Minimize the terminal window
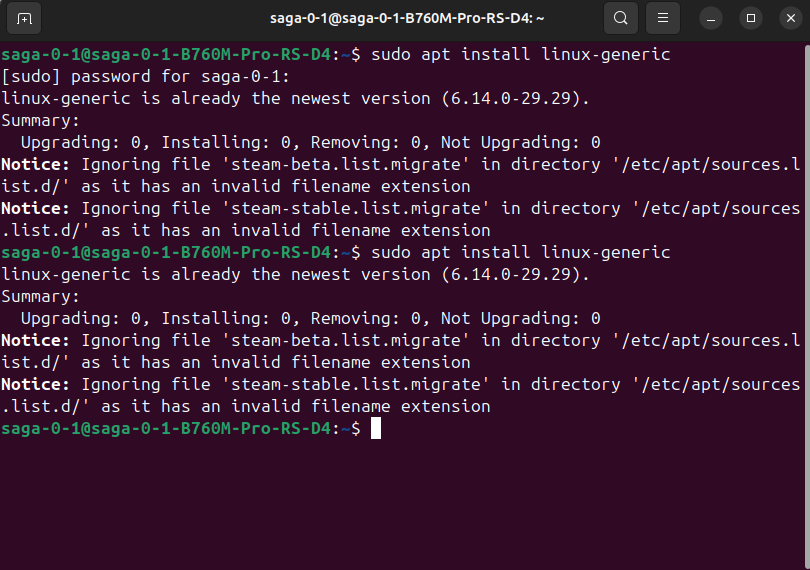Screen dimensions: 810x570 (x=712, y=18)
